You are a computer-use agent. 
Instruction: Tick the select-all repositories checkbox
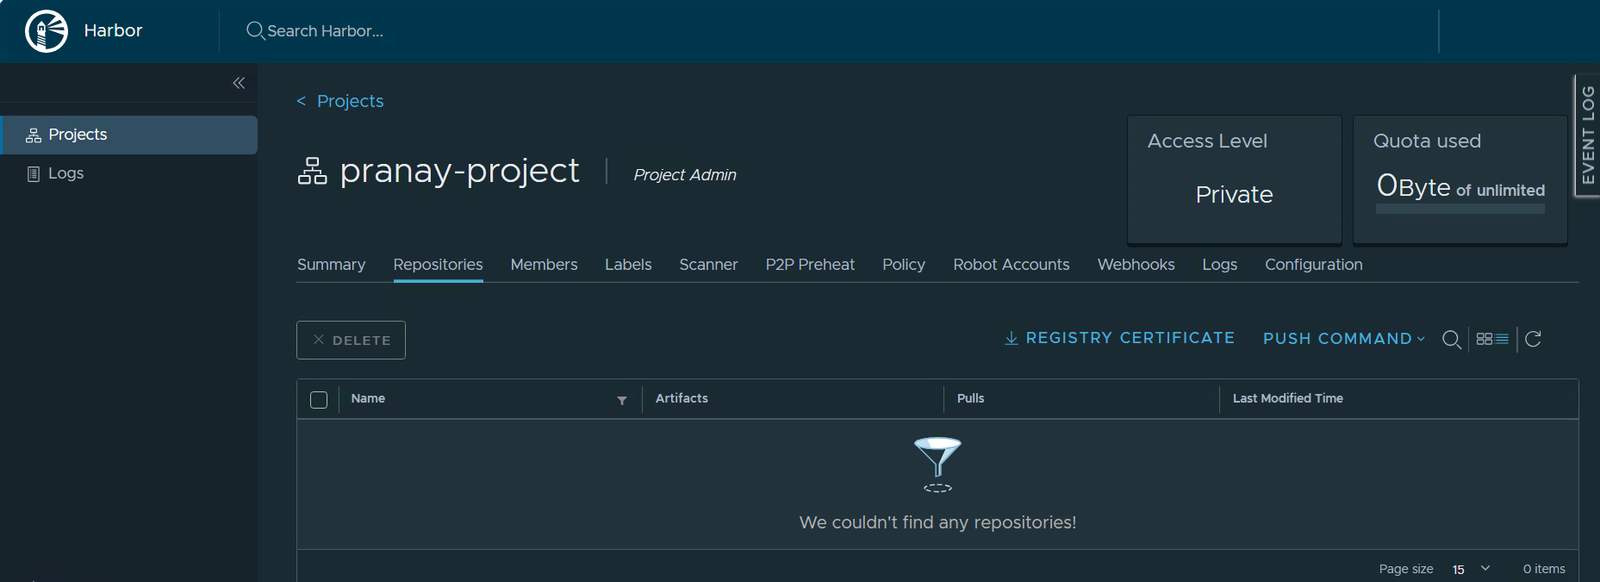pos(319,400)
